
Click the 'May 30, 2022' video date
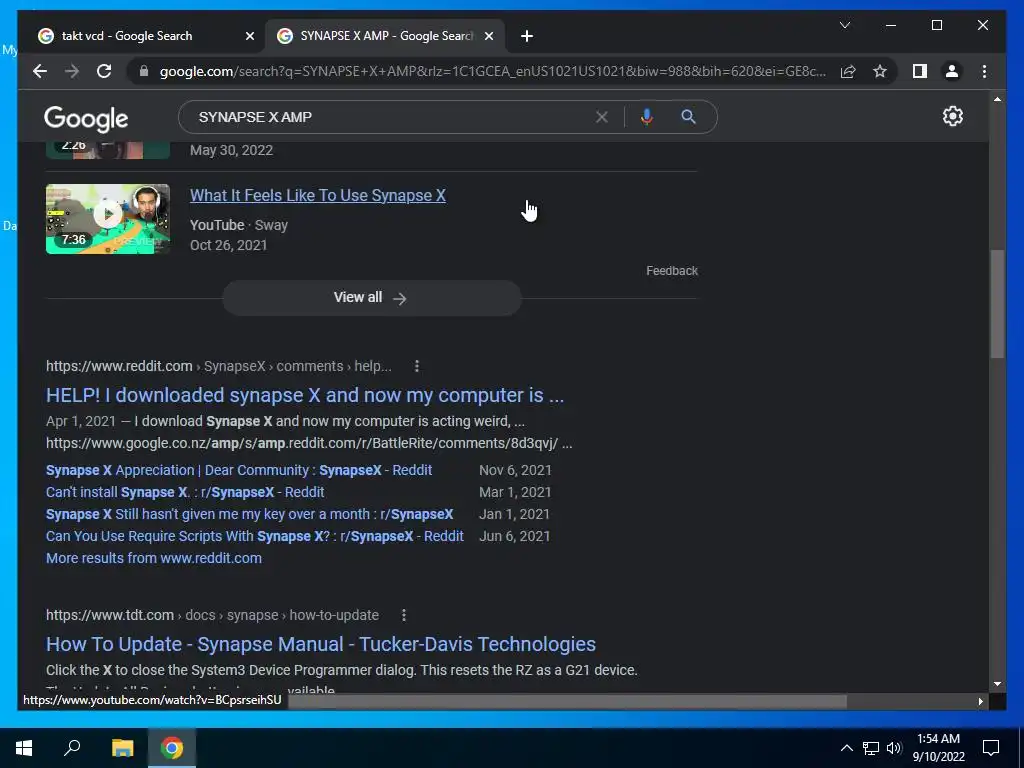click(x=231, y=150)
